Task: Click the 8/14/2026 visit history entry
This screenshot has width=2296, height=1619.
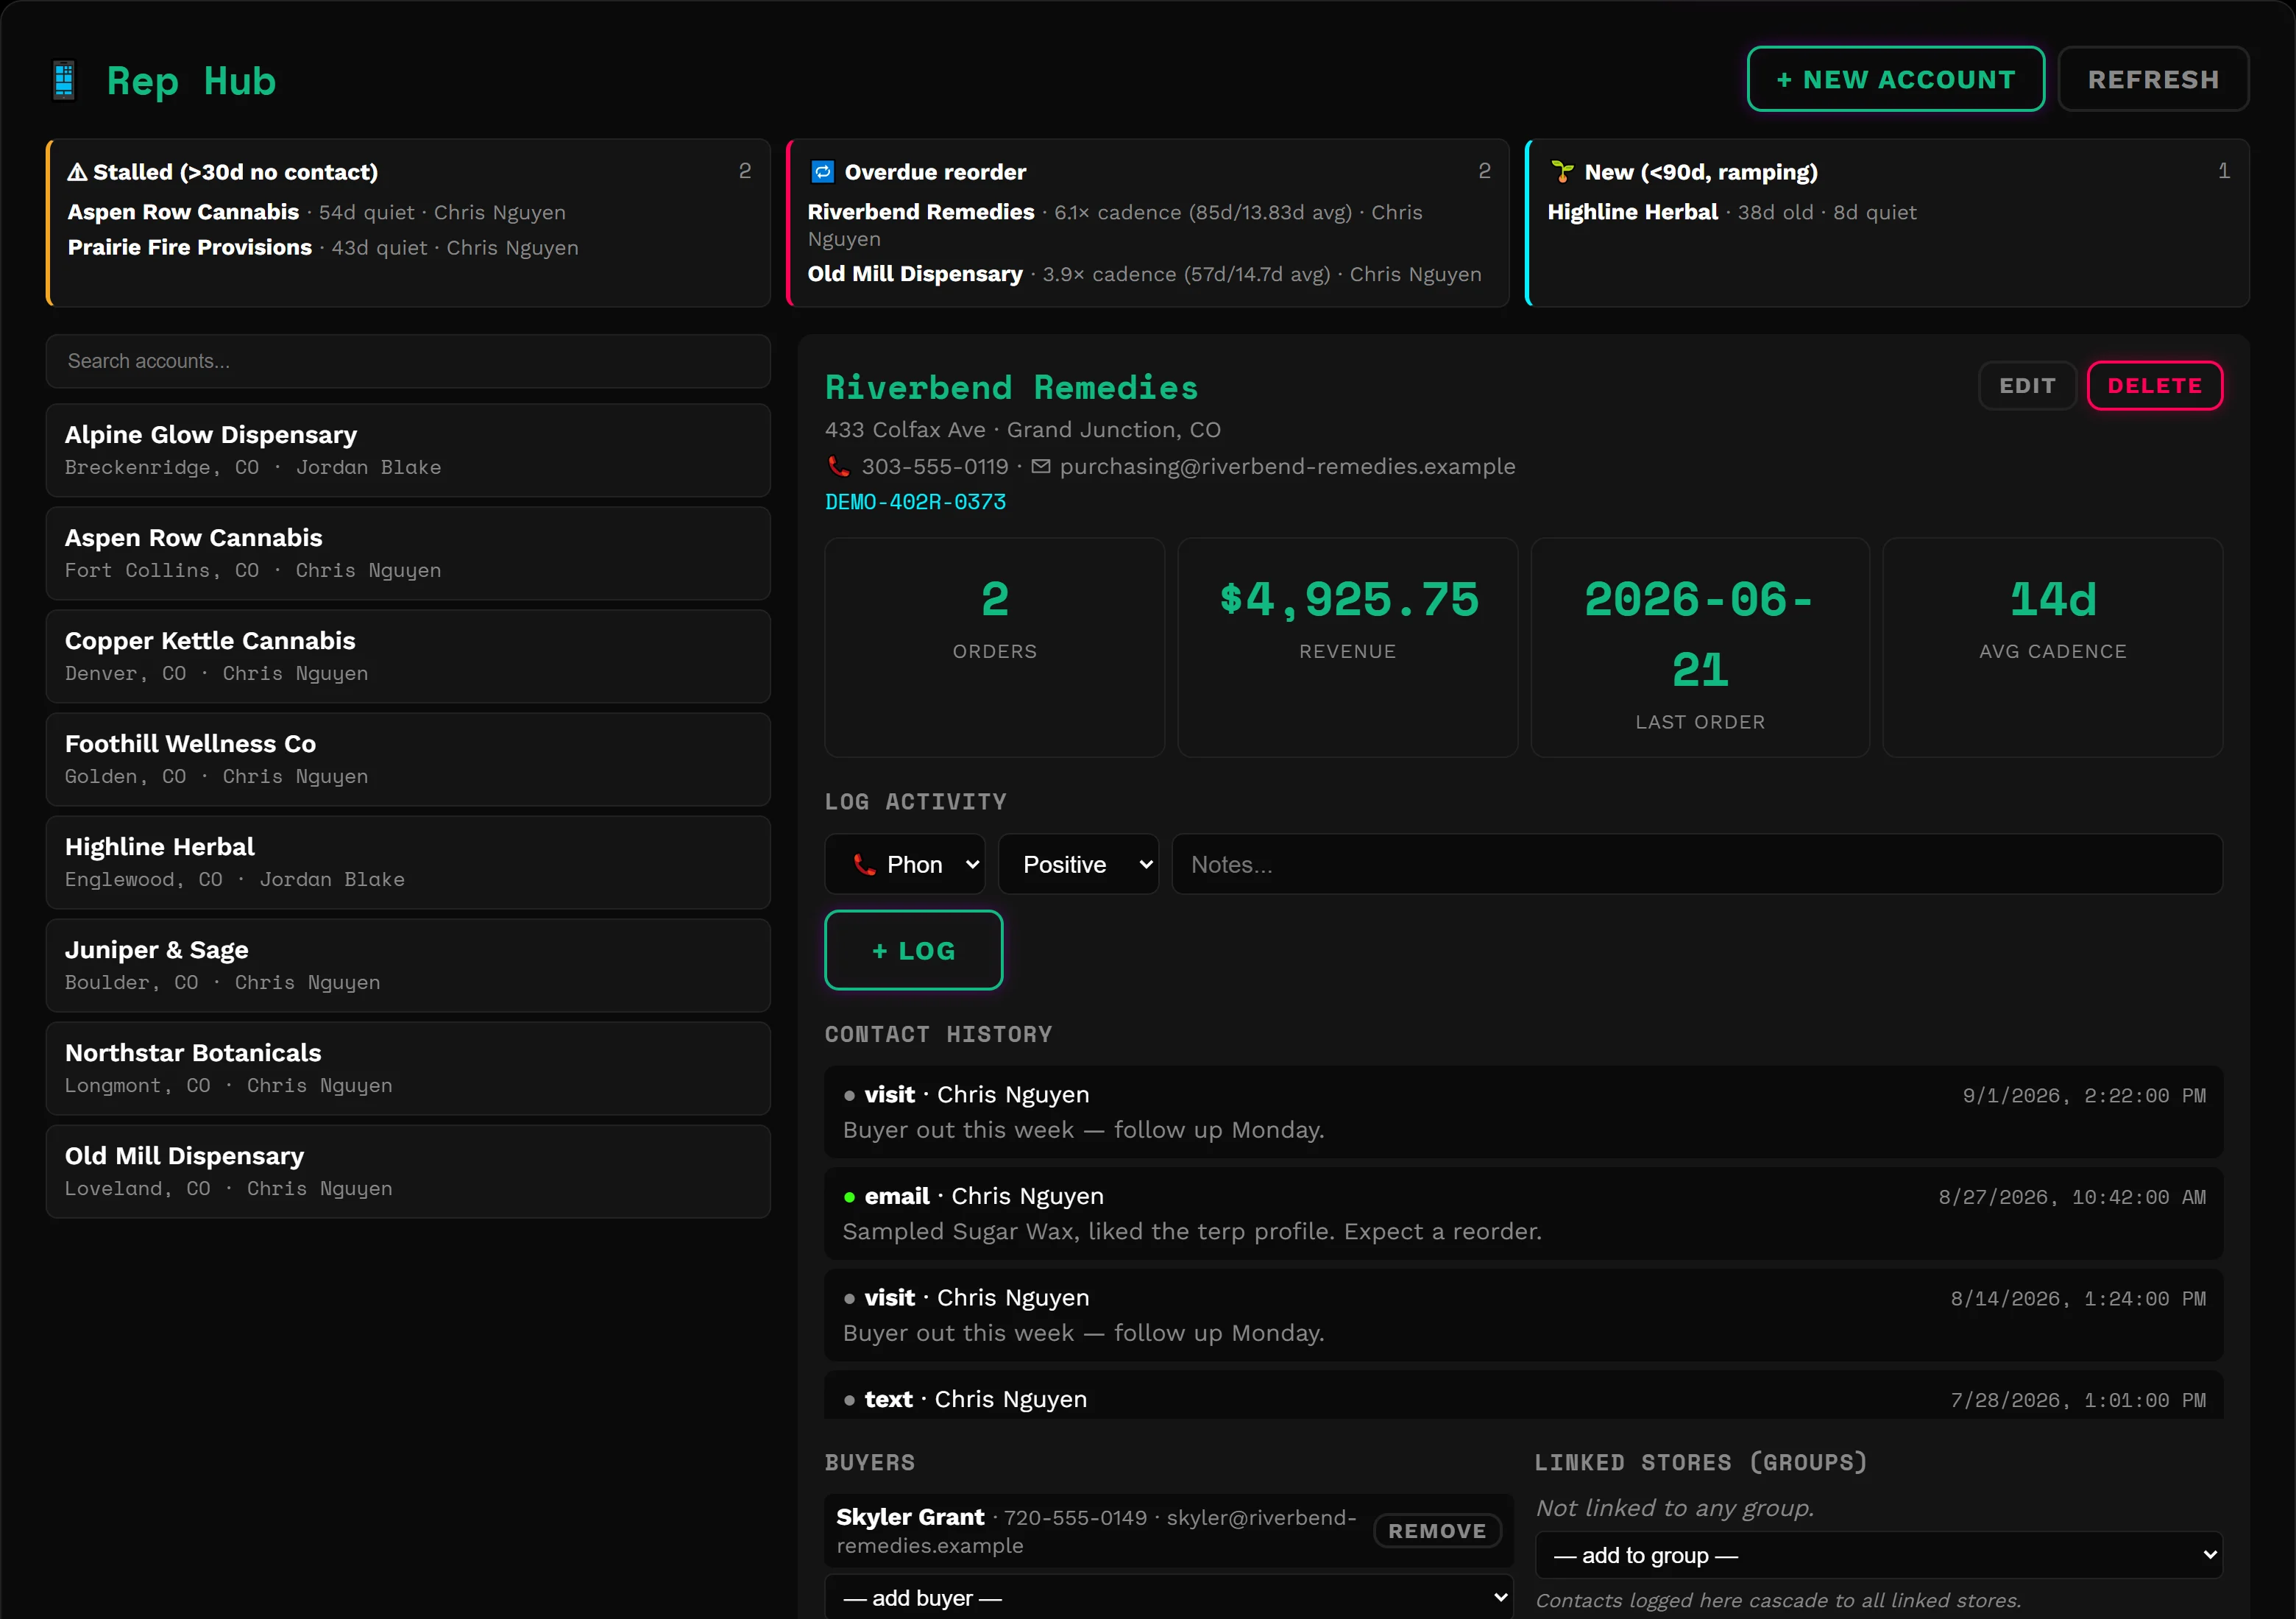Action: (1523, 1315)
